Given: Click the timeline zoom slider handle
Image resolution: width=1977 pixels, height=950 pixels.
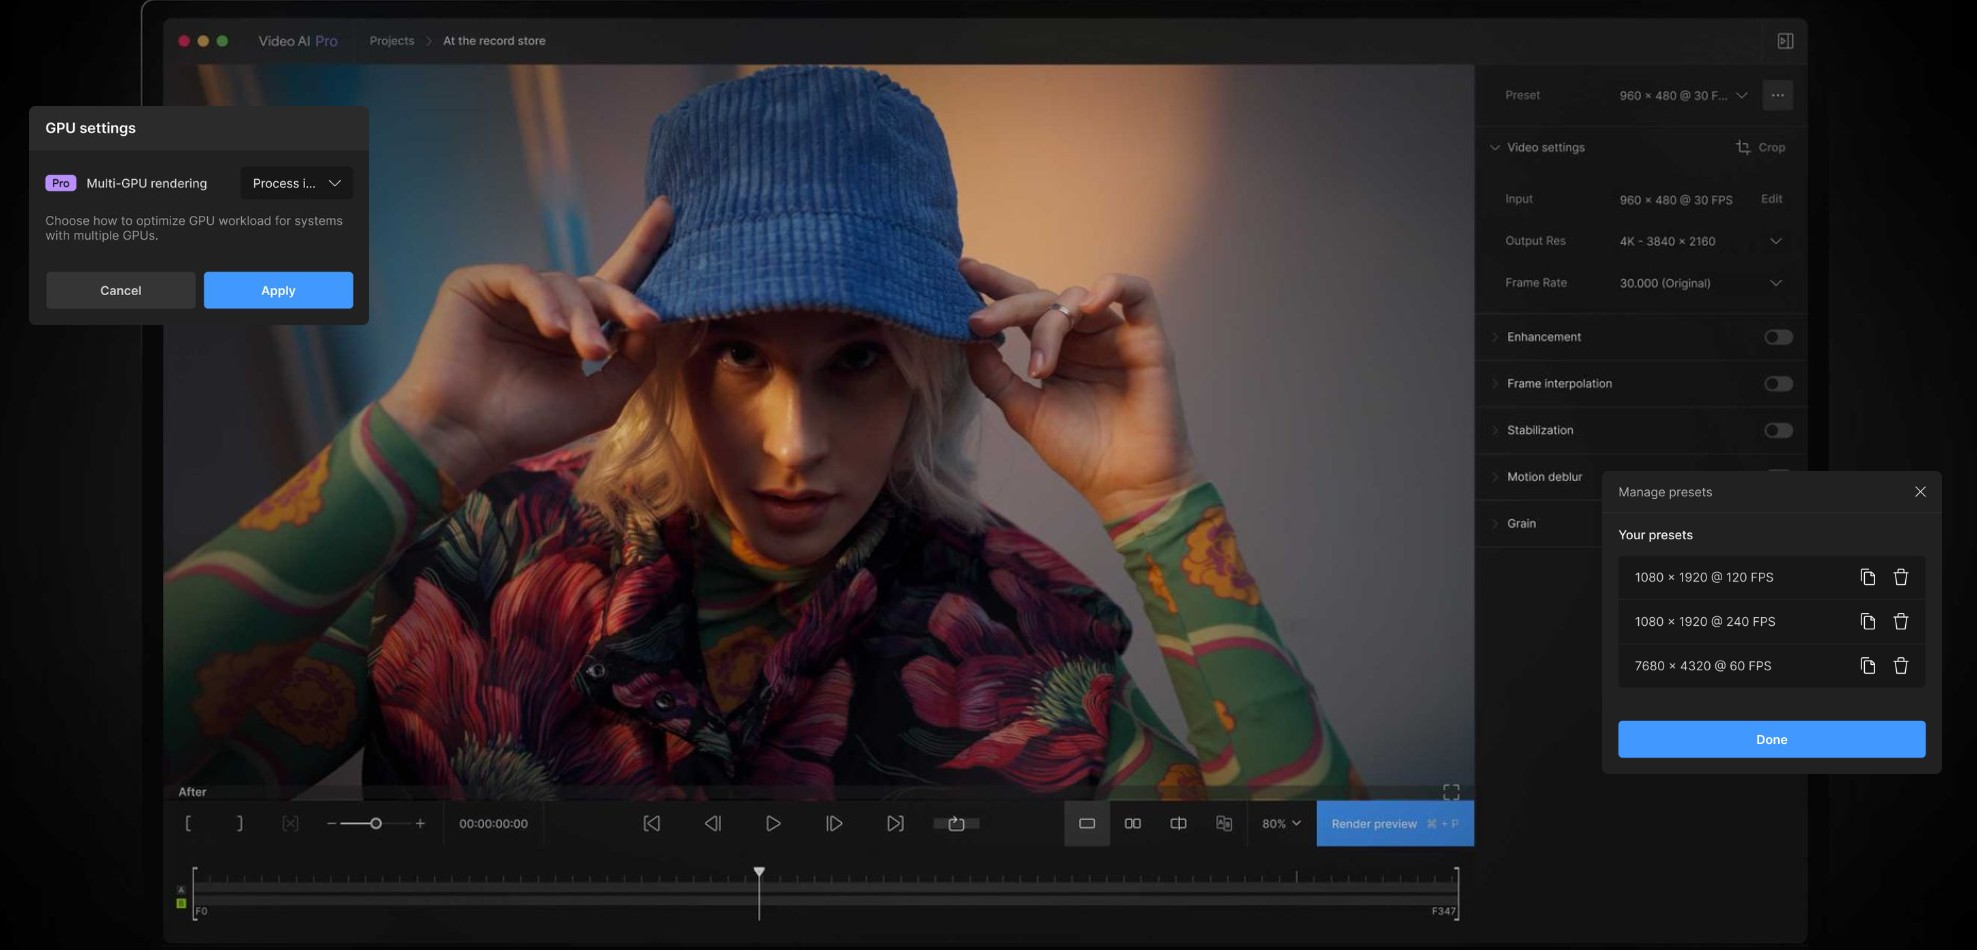Looking at the screenshot, I should tap(376, 823).
